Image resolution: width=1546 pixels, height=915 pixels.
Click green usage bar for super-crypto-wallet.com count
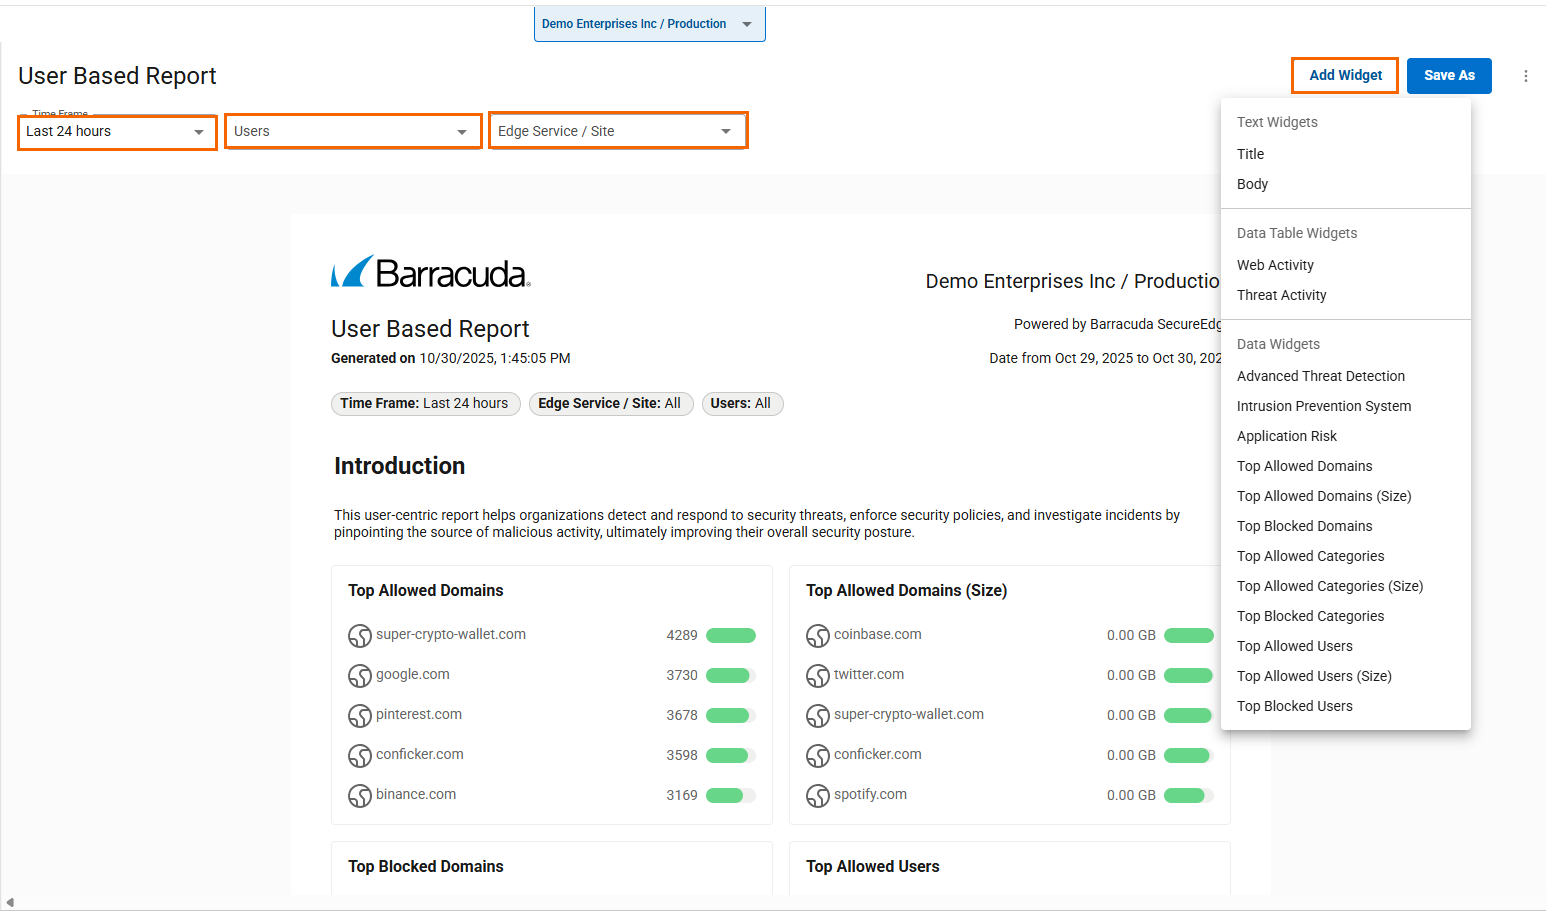point(730,636)
